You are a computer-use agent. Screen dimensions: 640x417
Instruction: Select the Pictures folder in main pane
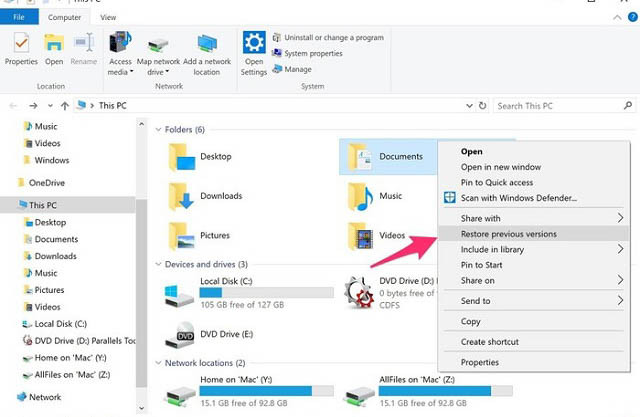tap(199, 236)
